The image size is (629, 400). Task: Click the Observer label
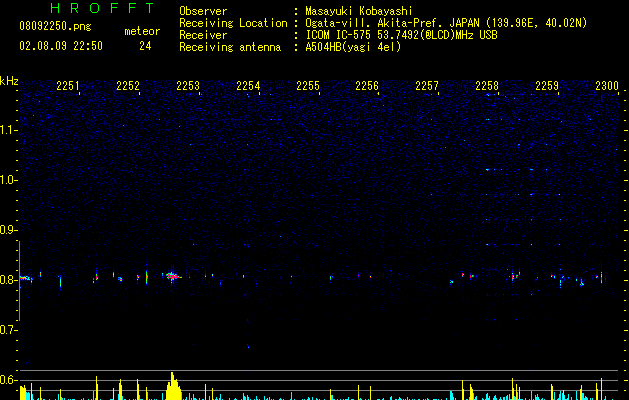click(x=203, y=11)
